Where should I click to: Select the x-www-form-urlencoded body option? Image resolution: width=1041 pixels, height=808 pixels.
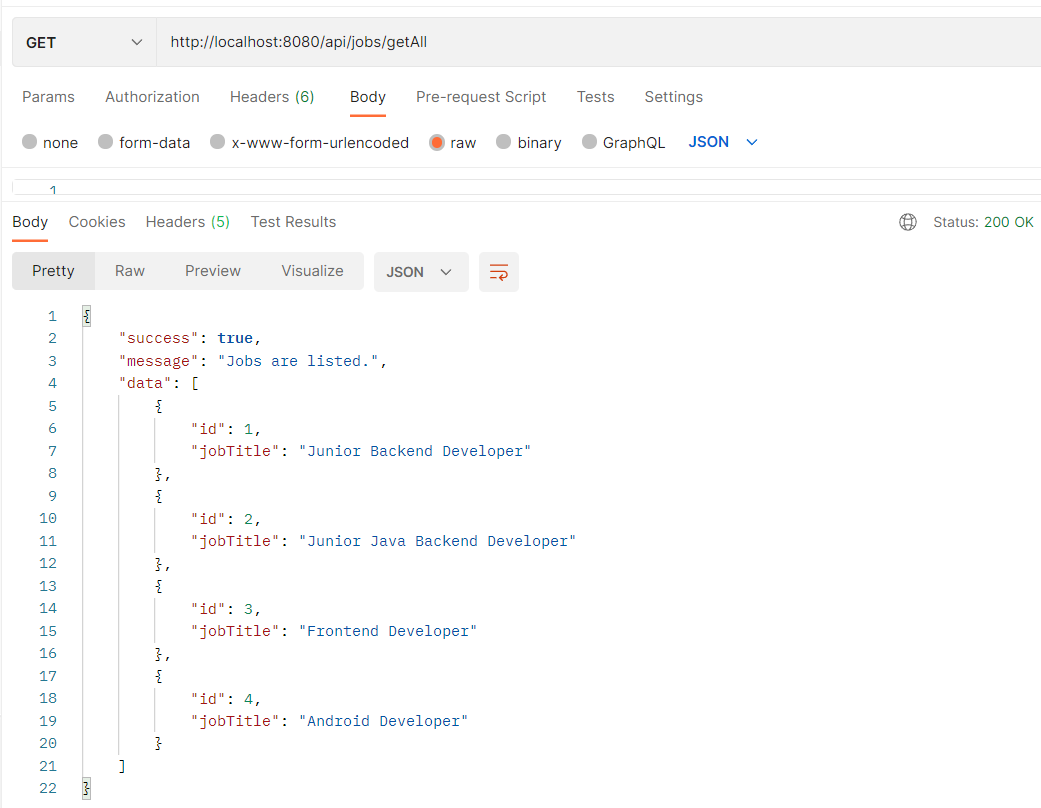217,142
